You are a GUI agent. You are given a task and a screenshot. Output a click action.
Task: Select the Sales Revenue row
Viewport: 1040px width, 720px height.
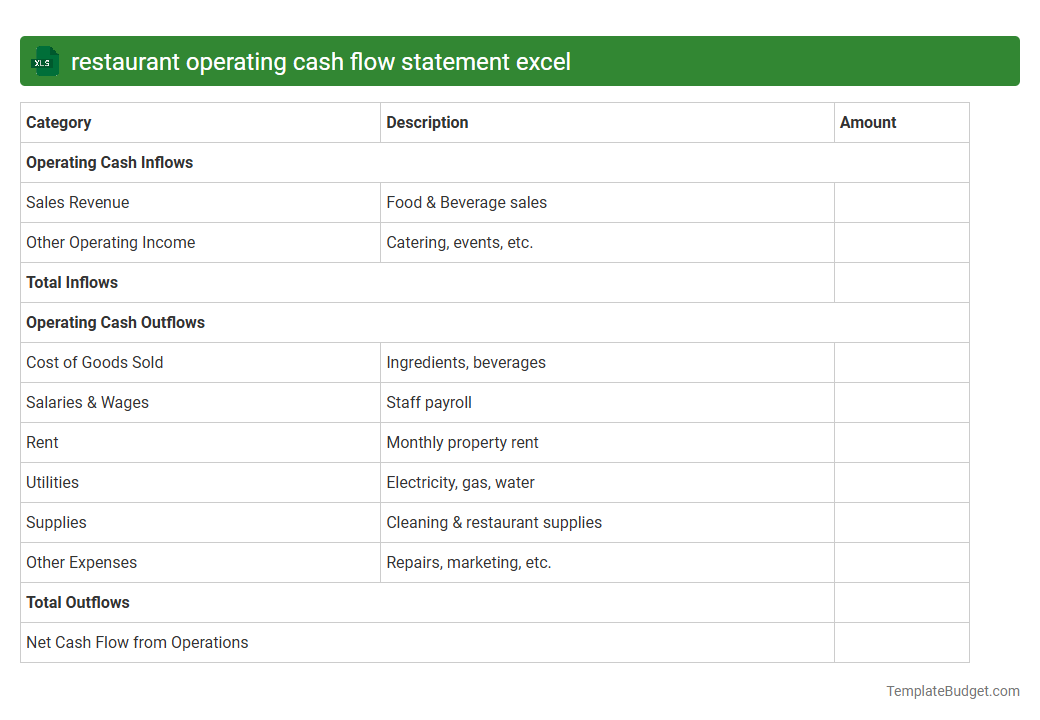[x=77, y=202]
